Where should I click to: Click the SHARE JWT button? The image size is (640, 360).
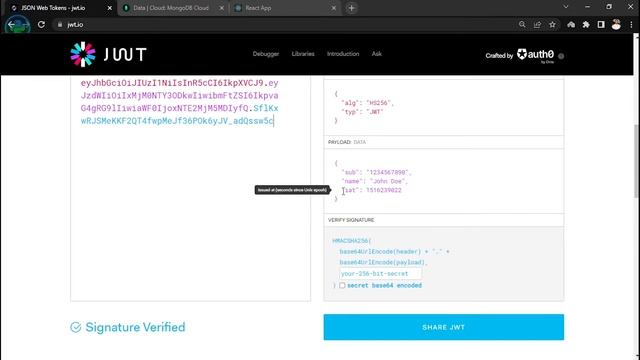(x=444, y=327)
